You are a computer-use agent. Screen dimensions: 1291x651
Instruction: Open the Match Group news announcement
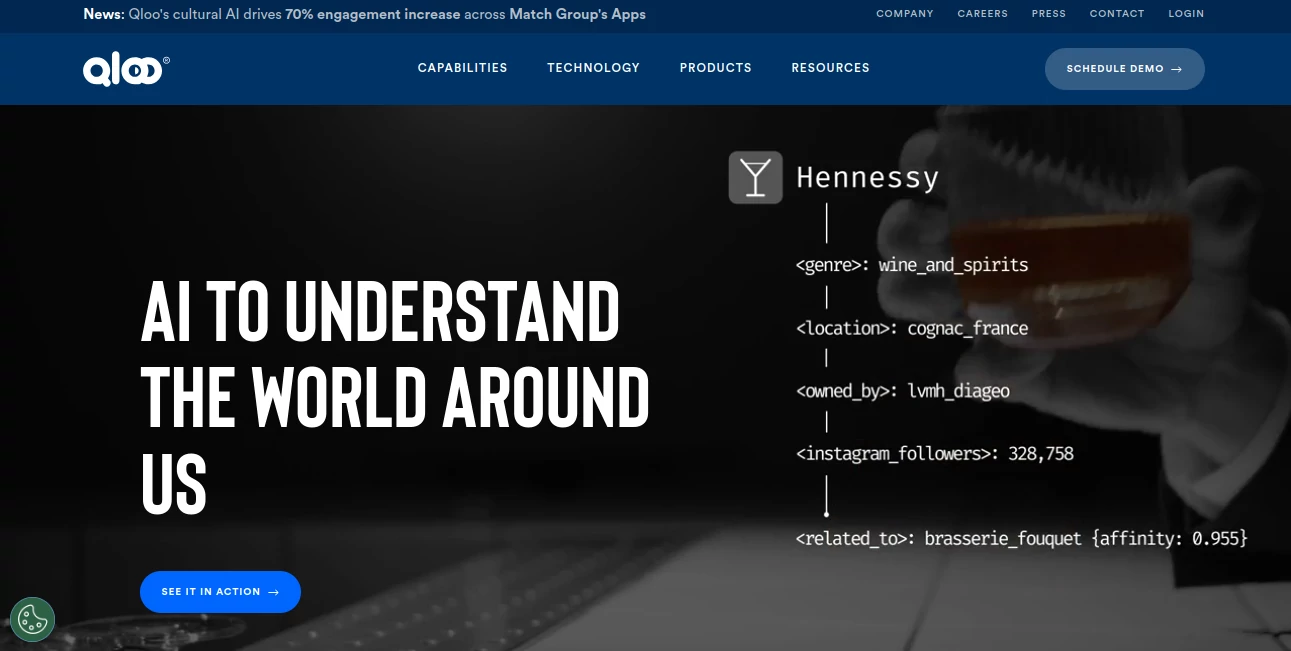364,15
